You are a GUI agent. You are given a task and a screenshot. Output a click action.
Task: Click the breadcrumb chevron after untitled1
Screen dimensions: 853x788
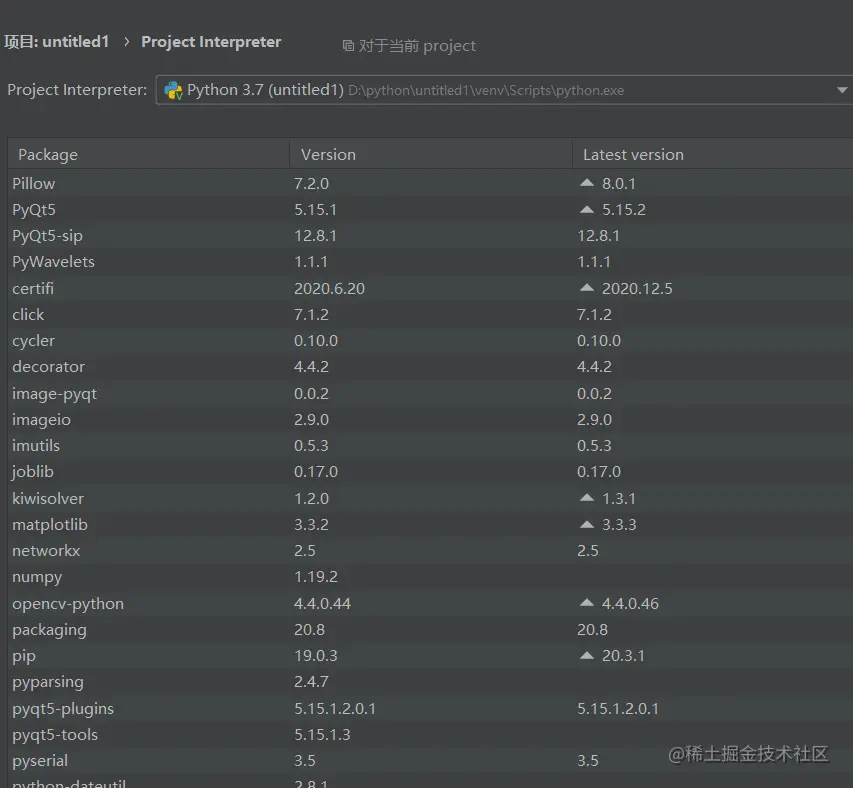126,42
